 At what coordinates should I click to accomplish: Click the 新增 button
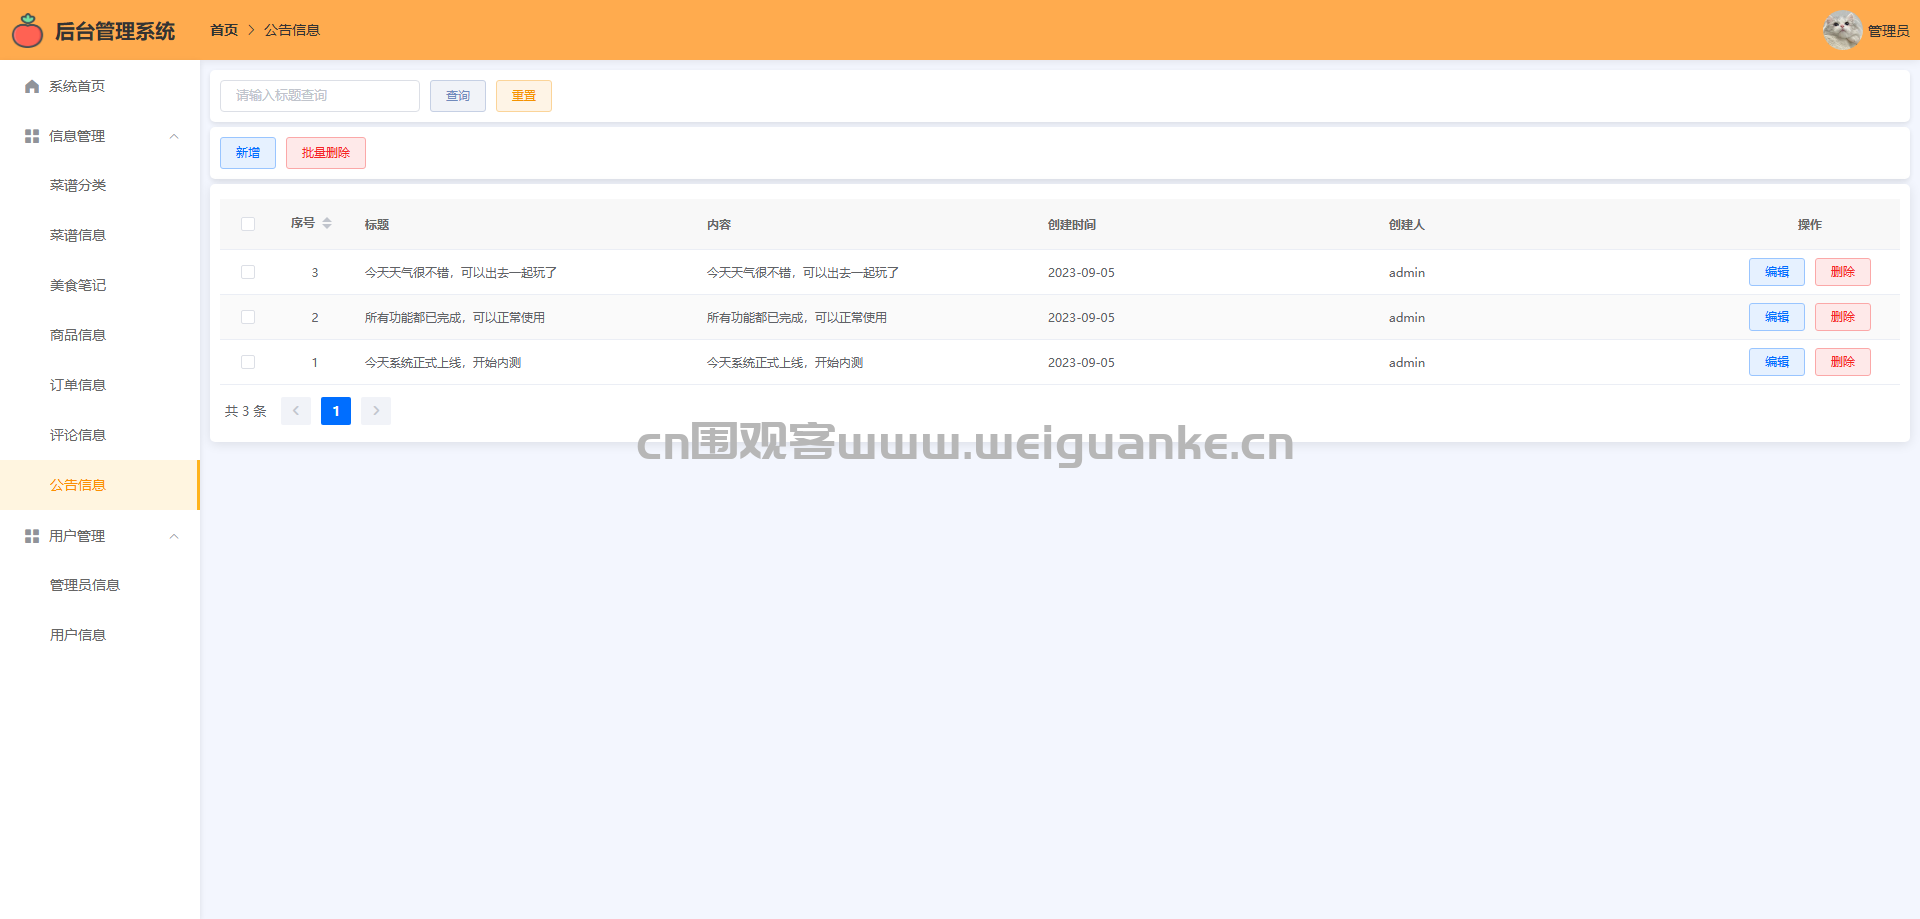tap(248, 153)
